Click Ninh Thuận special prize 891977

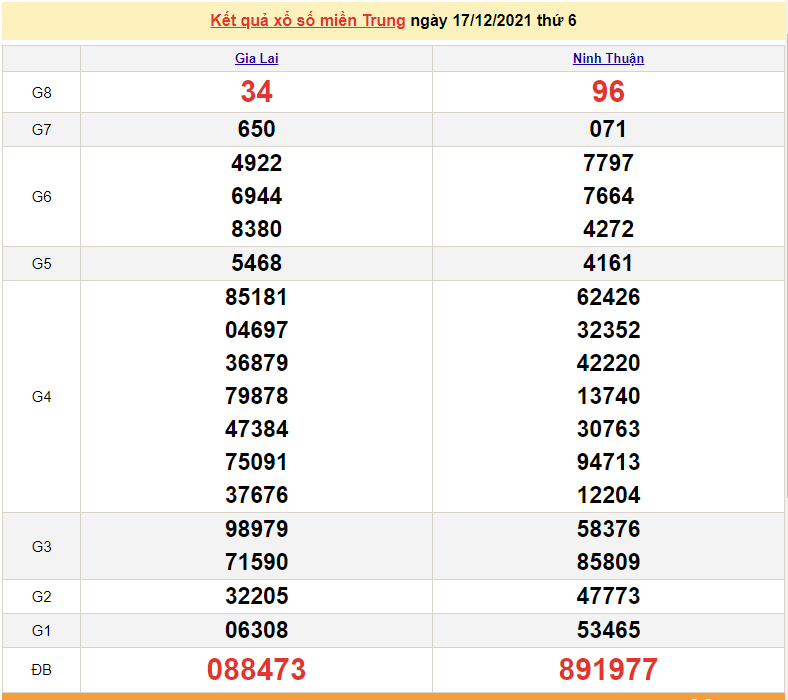tap(608, 669)
